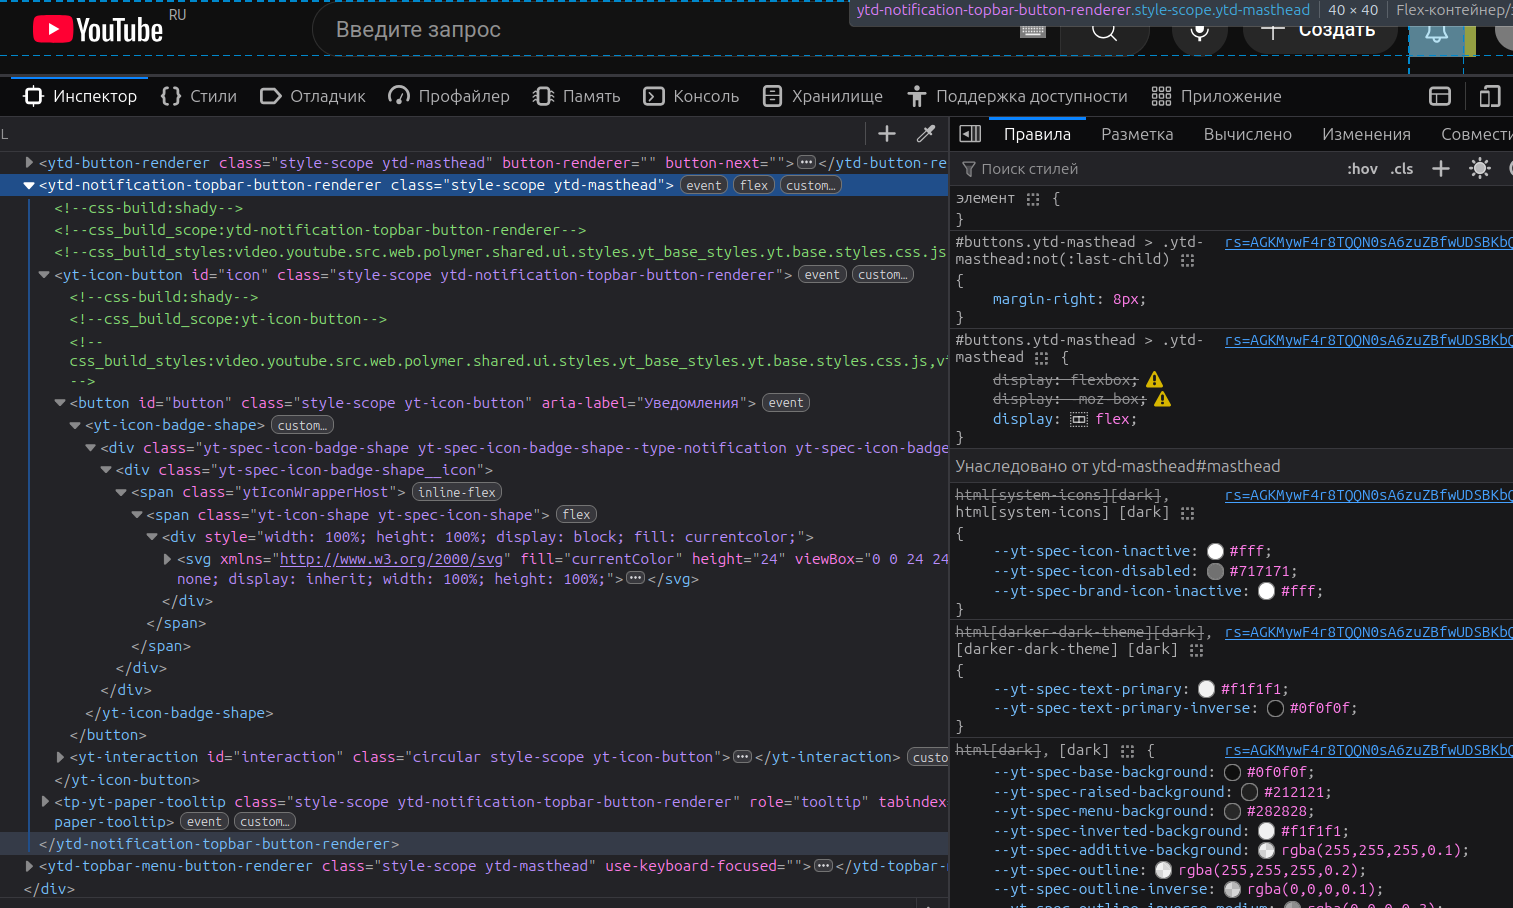Screen dimensions: 1513x908
Task: Click the YouTube logo
Action: pos(98,30)
